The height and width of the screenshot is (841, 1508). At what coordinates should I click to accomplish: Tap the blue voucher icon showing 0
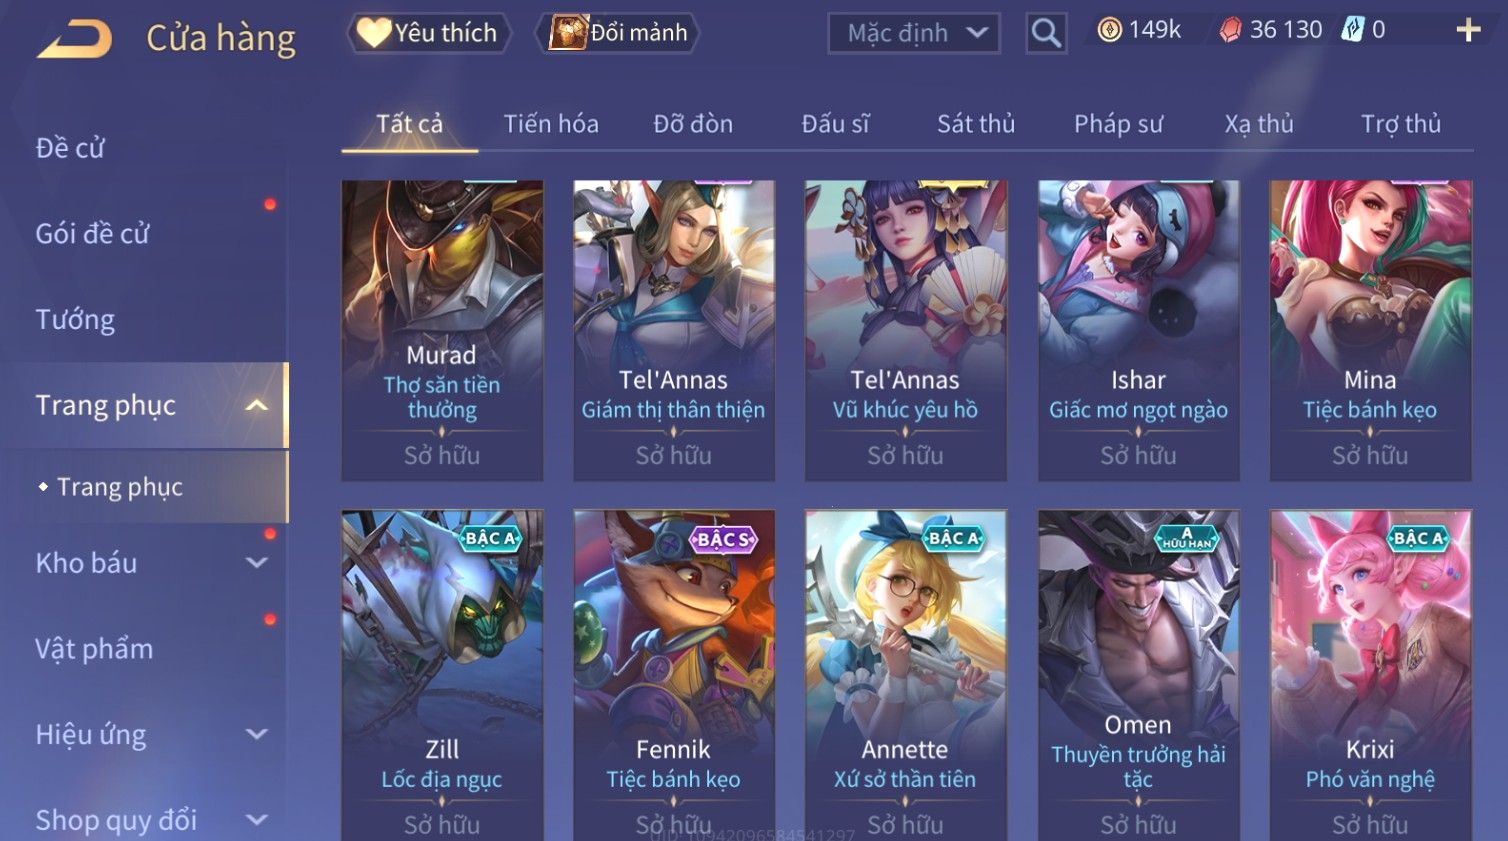click(x=1352, y=30)
